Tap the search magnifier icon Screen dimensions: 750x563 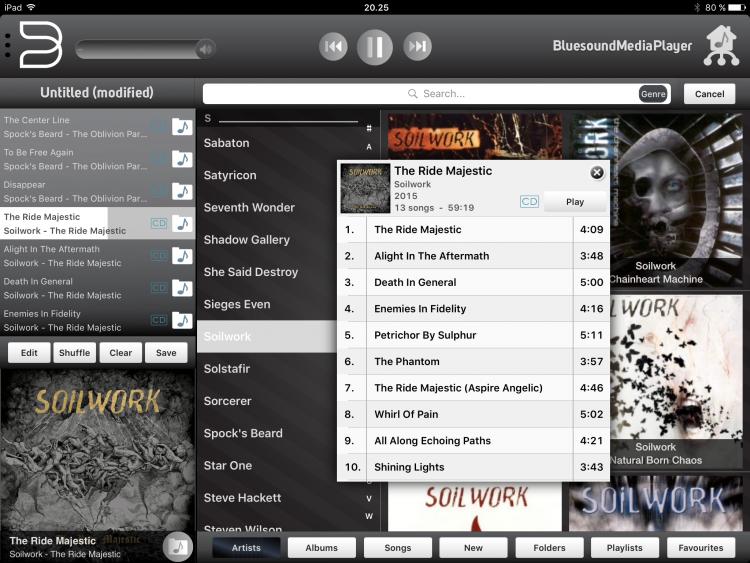(412, 93)
